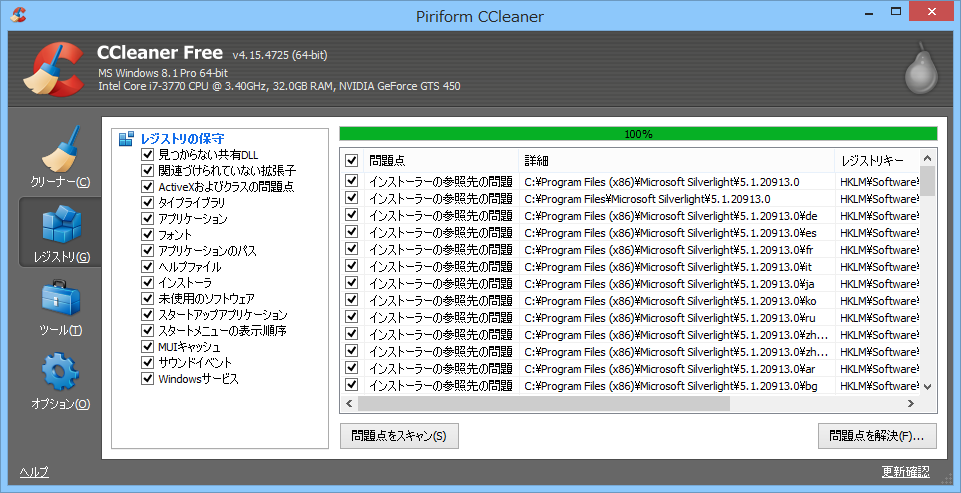Toggle アプリケーション checkbox
This screenshot has width=961, height=493.
tap(147, 218)
